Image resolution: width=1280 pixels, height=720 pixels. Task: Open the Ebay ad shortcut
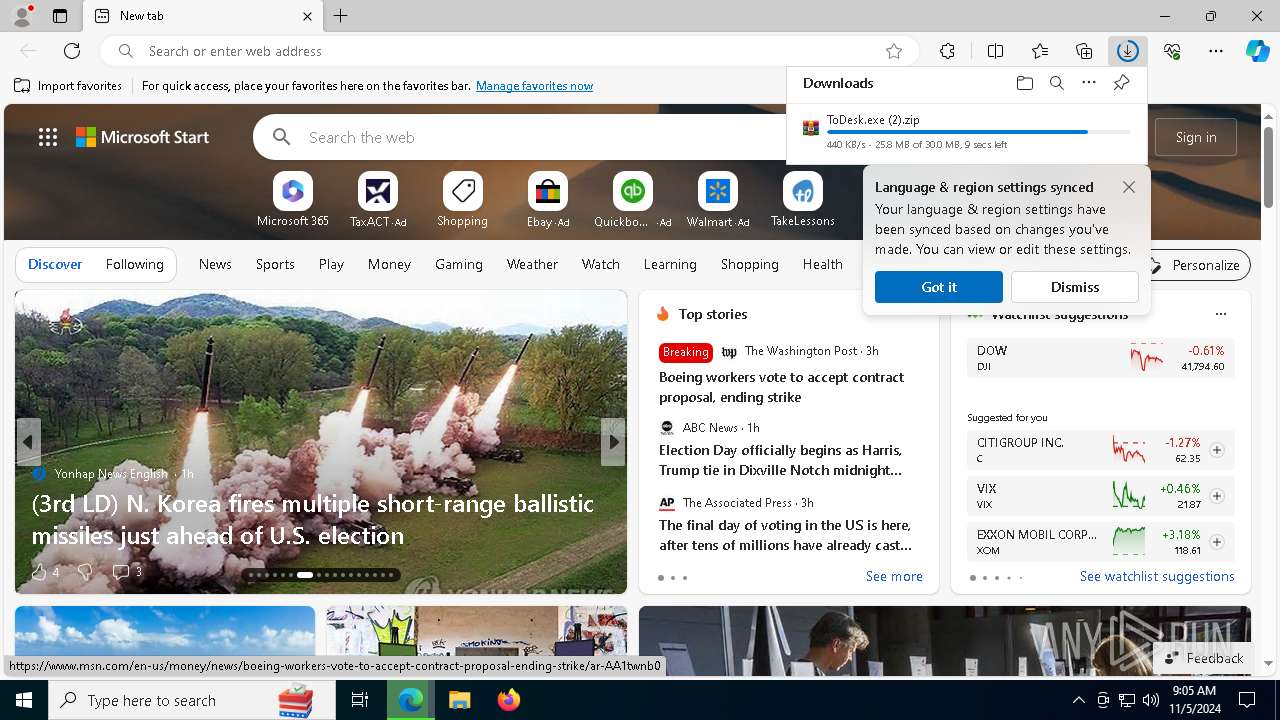pos(548,200)
